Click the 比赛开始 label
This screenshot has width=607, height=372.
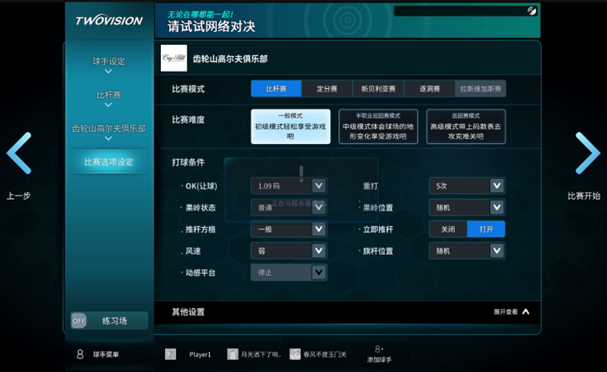point(584,196)
